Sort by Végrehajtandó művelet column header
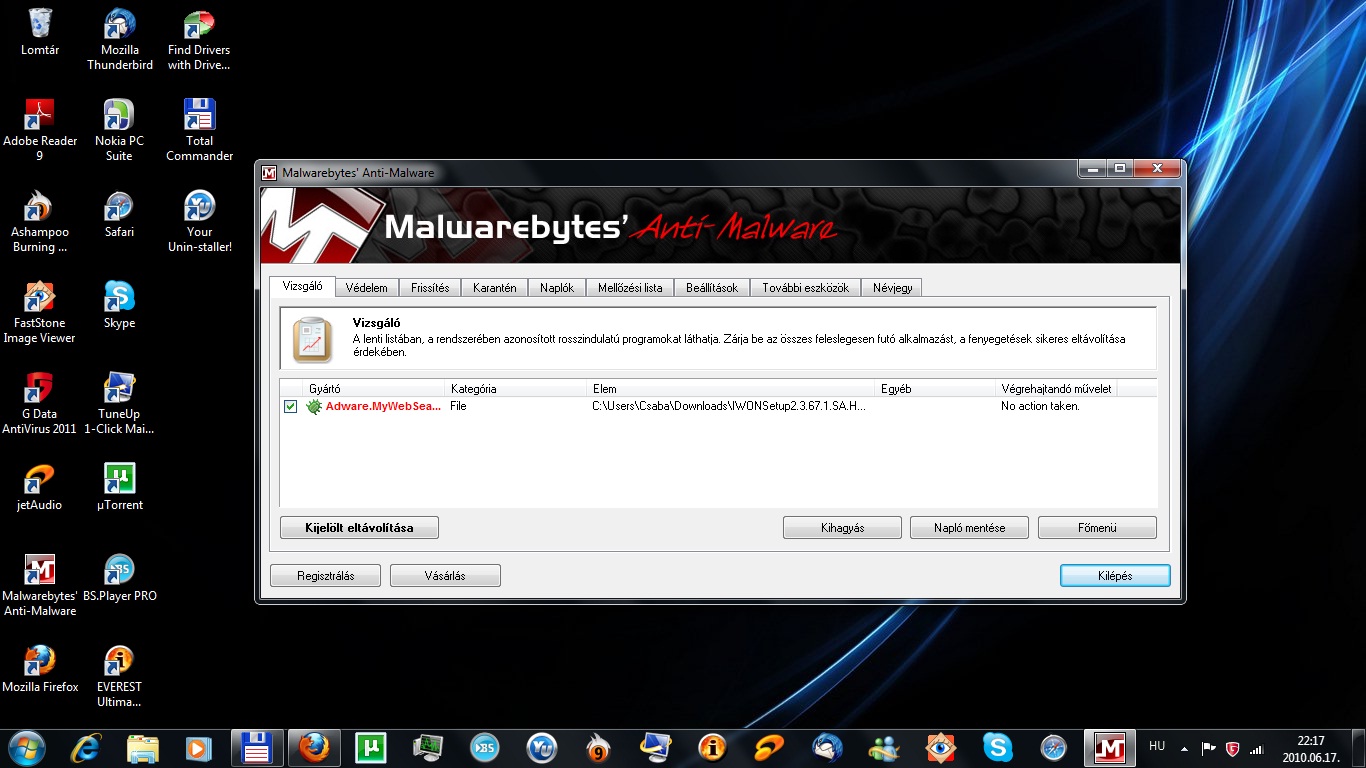Image resolution: width=1366 pixels, height=768 pixels. (1056, 389)
